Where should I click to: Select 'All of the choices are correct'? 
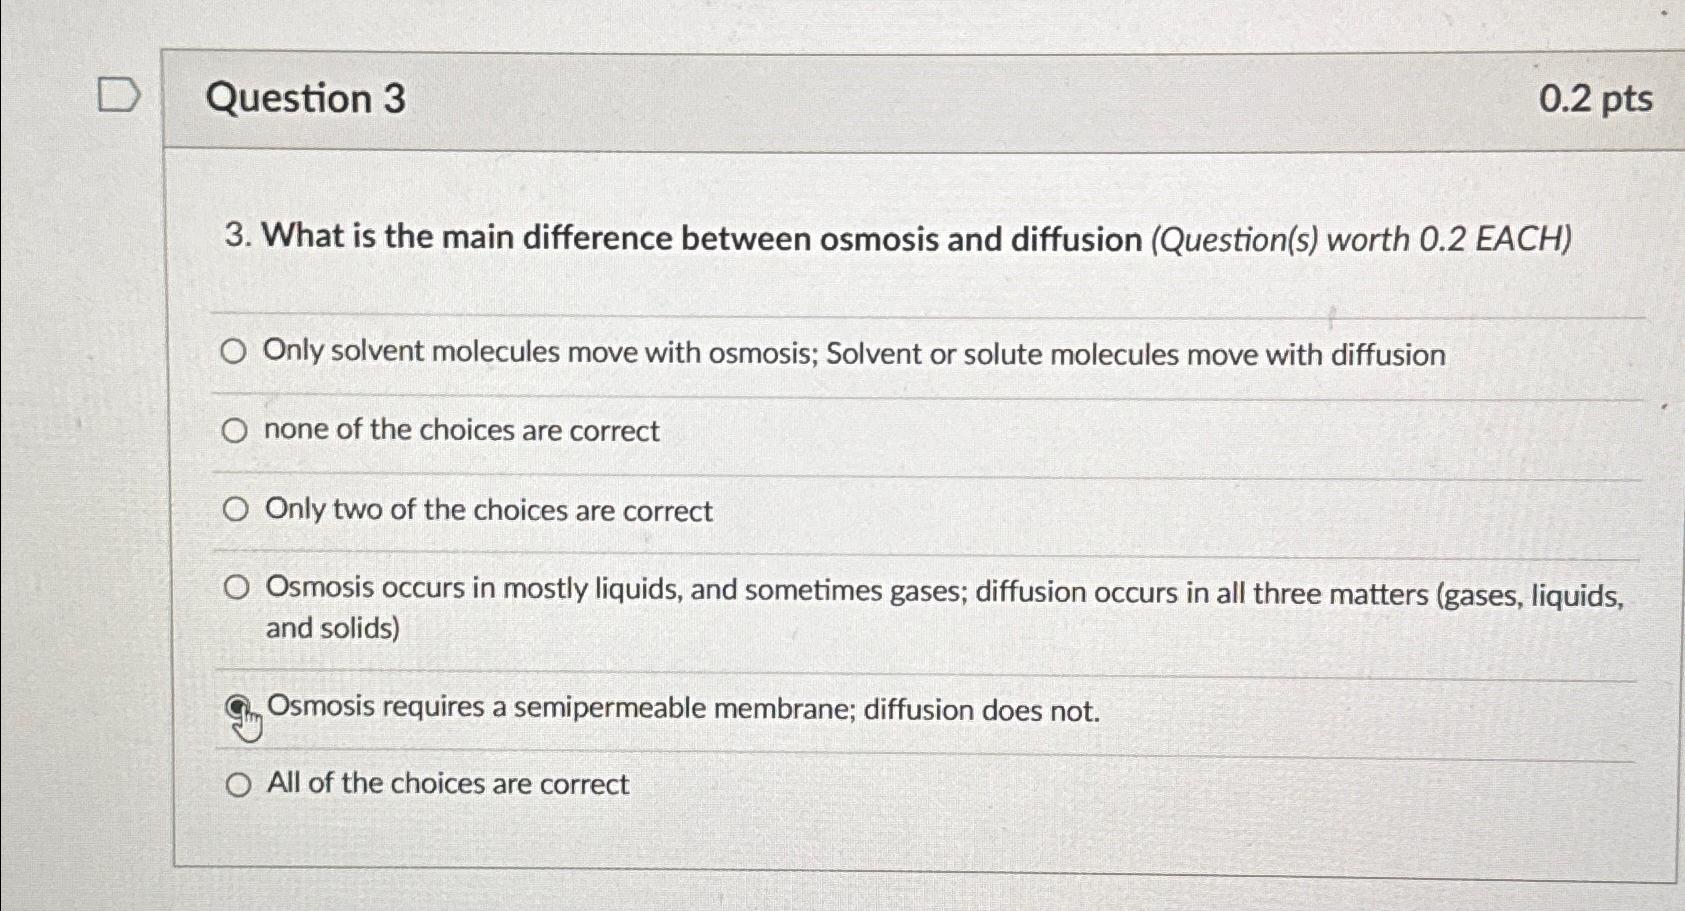[238, 785]
